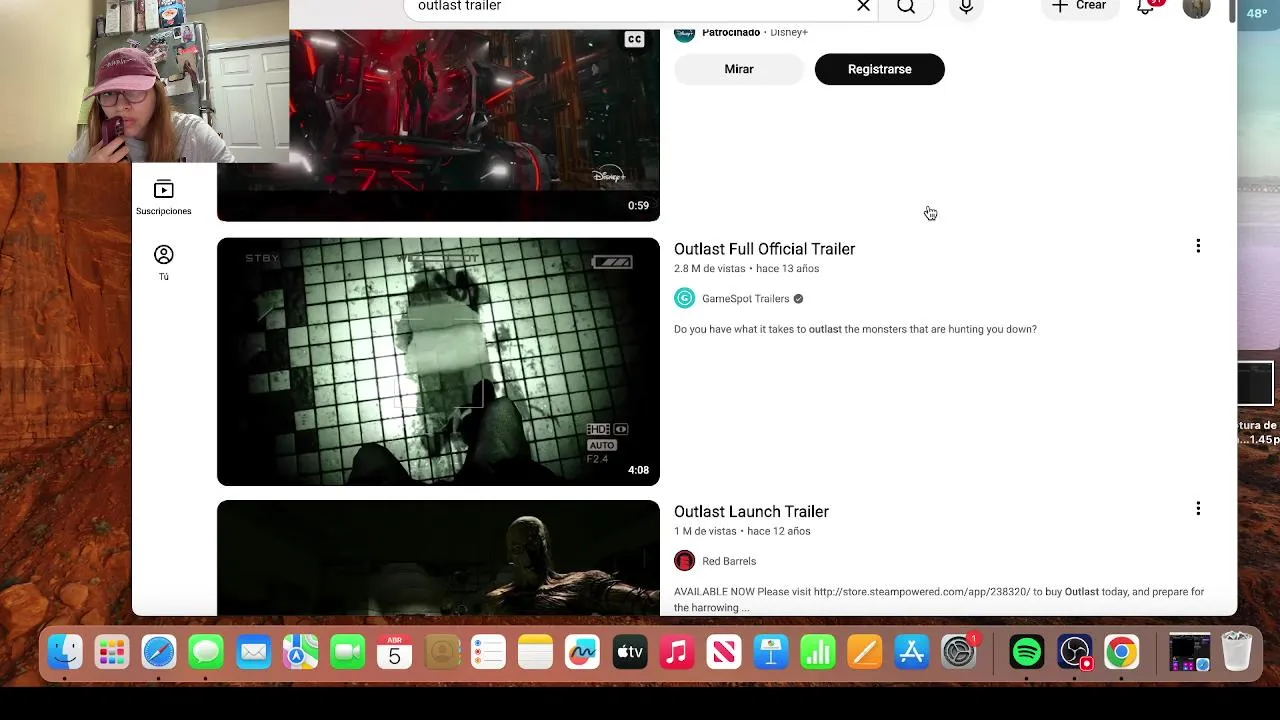Open the screenshot stack in the Dock

click(x=1189, y=653)
